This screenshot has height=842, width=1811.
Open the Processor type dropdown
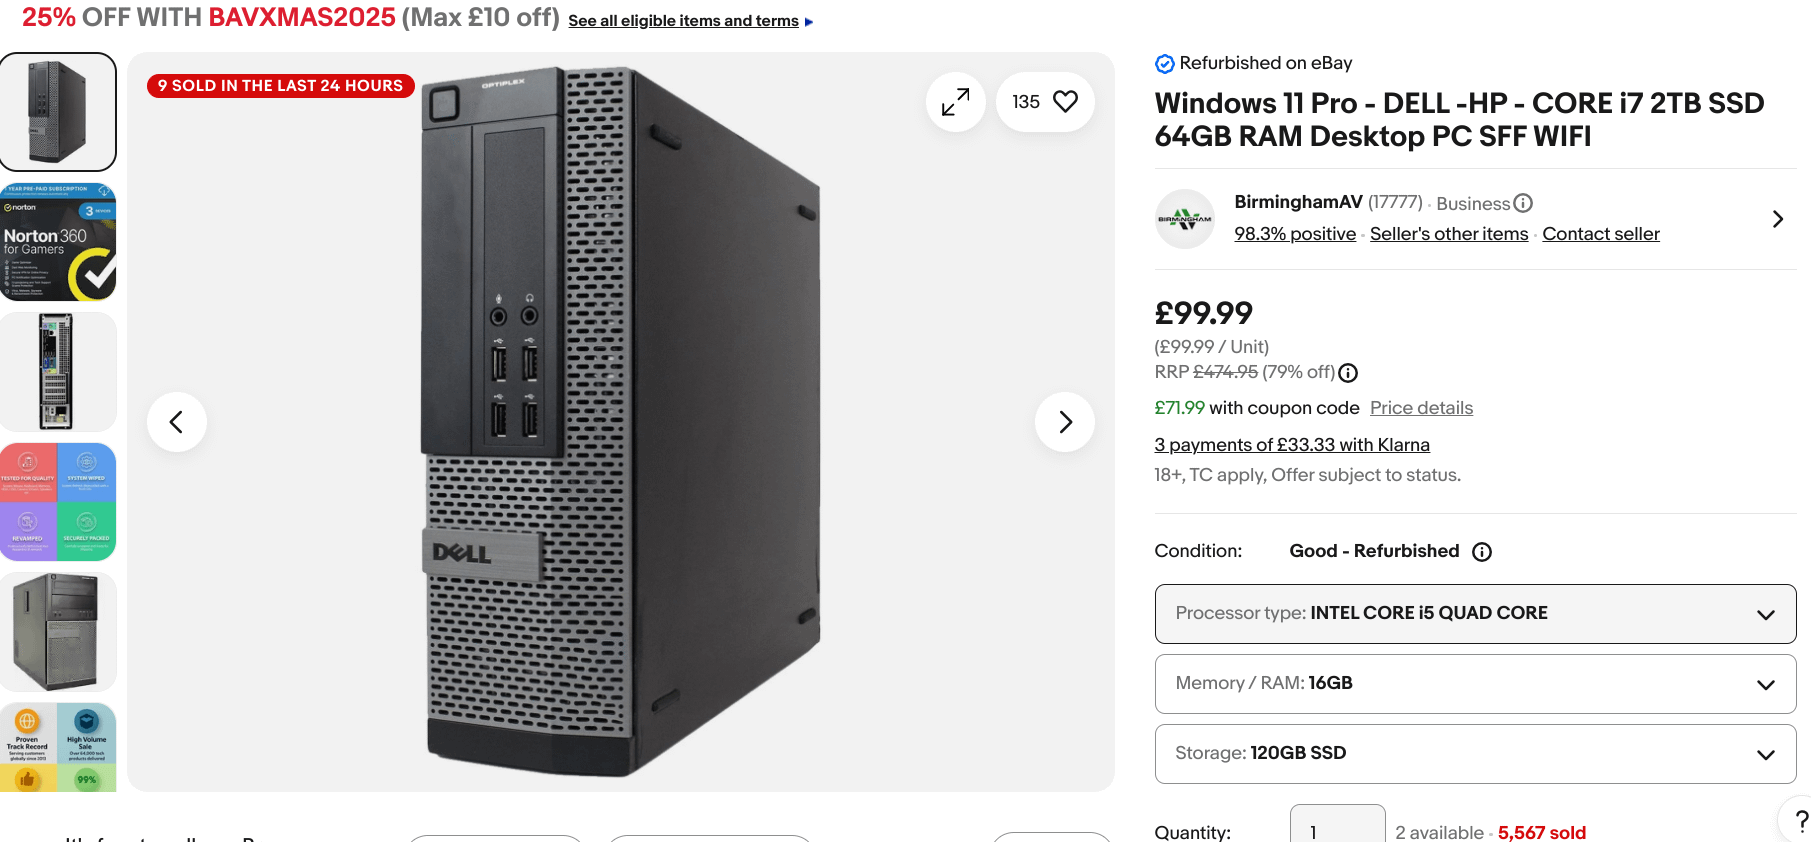pyautogui.click(x=1475, y=614)
